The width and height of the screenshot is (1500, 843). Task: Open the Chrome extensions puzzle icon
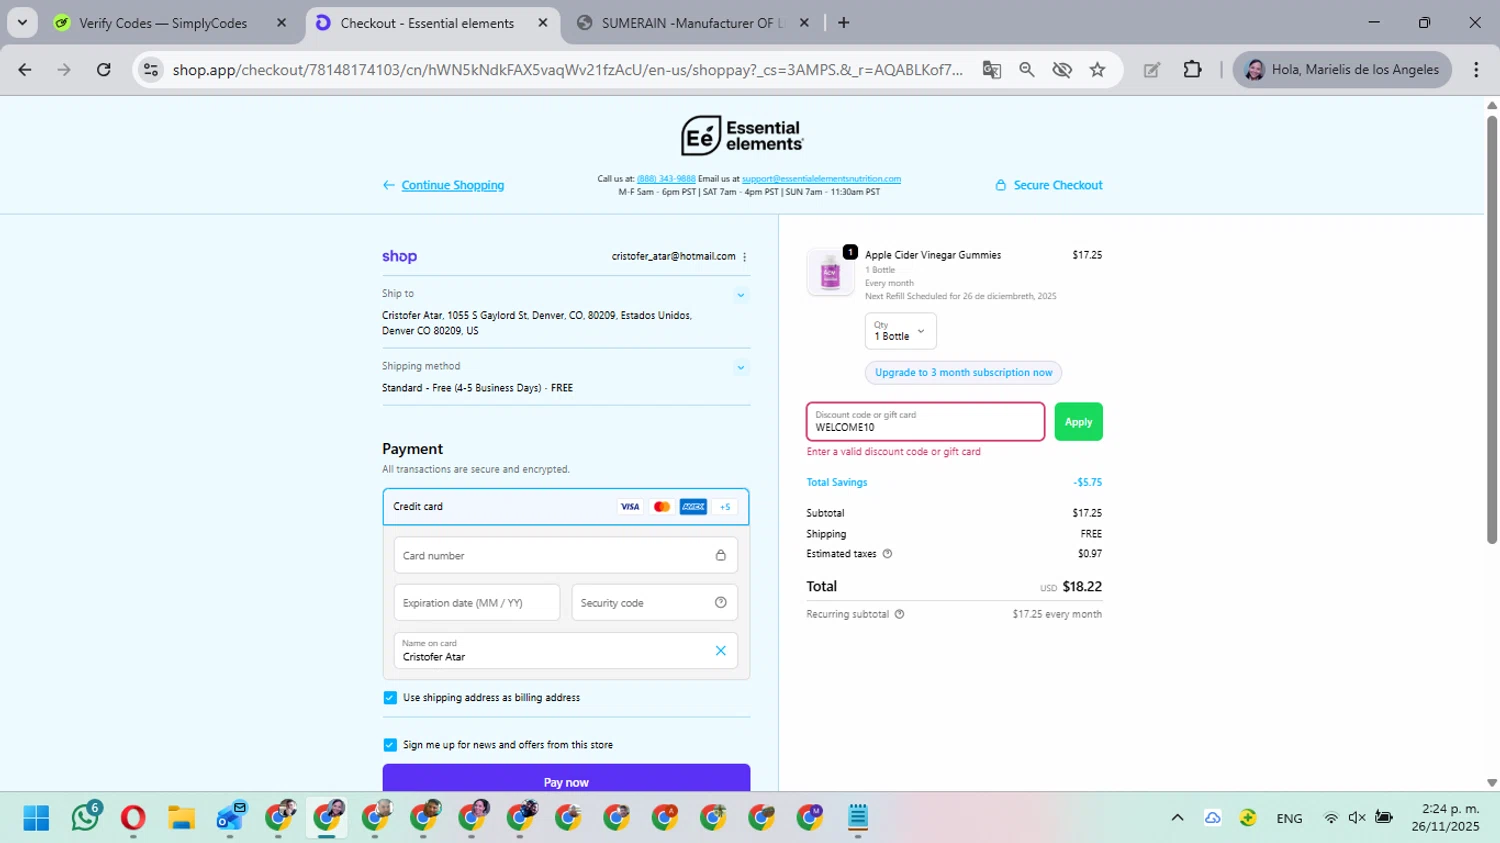(1192, 69)
